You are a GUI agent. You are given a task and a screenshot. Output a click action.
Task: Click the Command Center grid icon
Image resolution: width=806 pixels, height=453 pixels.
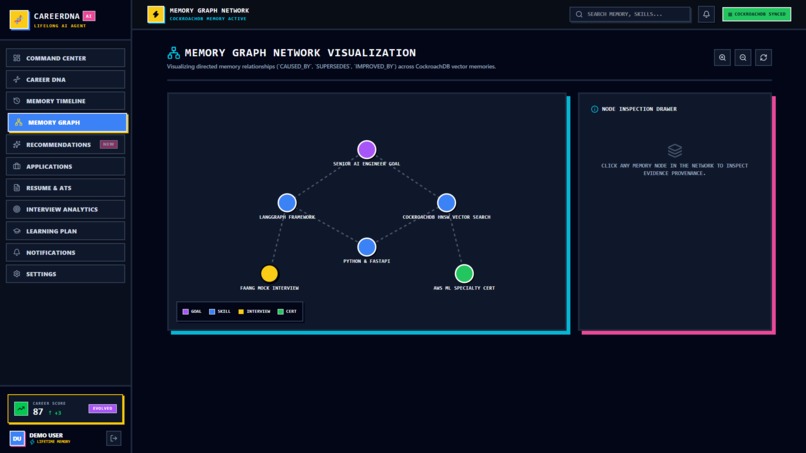click(x=16, y=58)
